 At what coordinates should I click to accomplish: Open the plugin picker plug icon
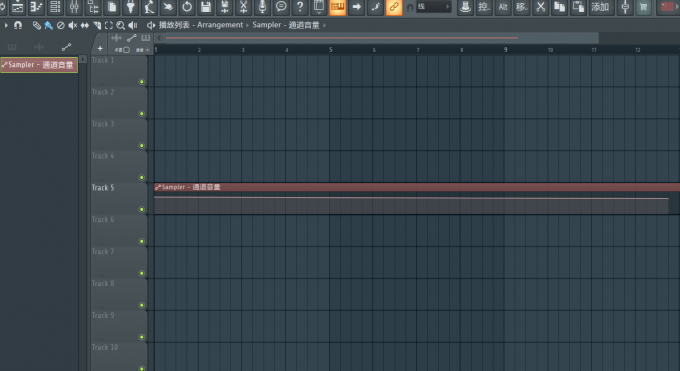(x=131, y=7)
